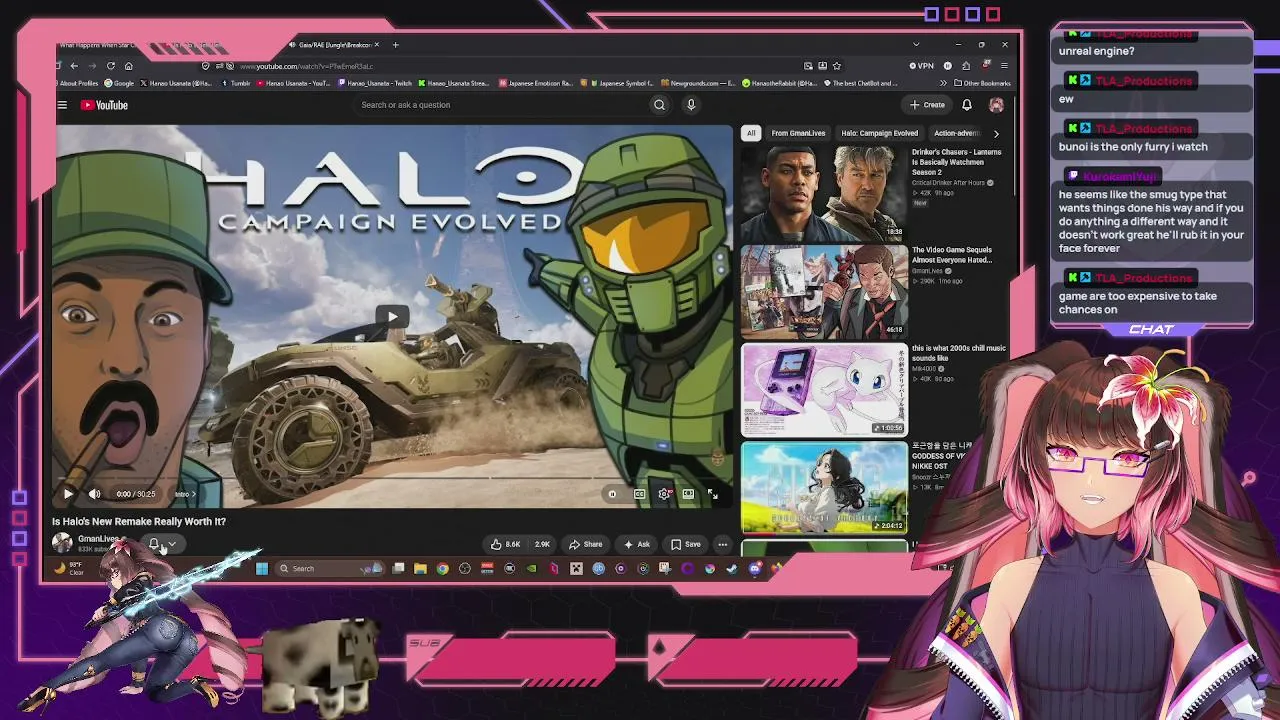Switch the player to theater mode
This screenshot has width=1280, height=720.
[688, 494]
